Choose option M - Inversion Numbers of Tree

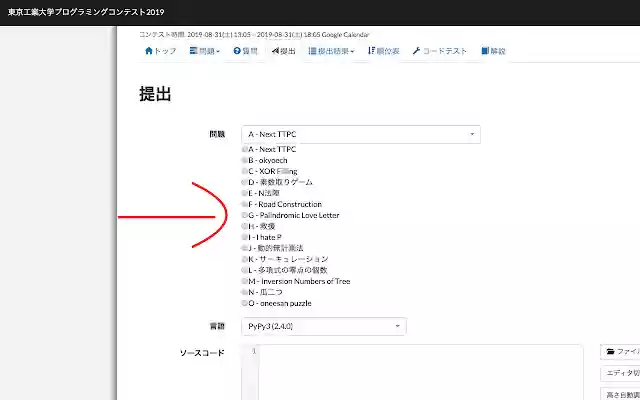point(296,281)
